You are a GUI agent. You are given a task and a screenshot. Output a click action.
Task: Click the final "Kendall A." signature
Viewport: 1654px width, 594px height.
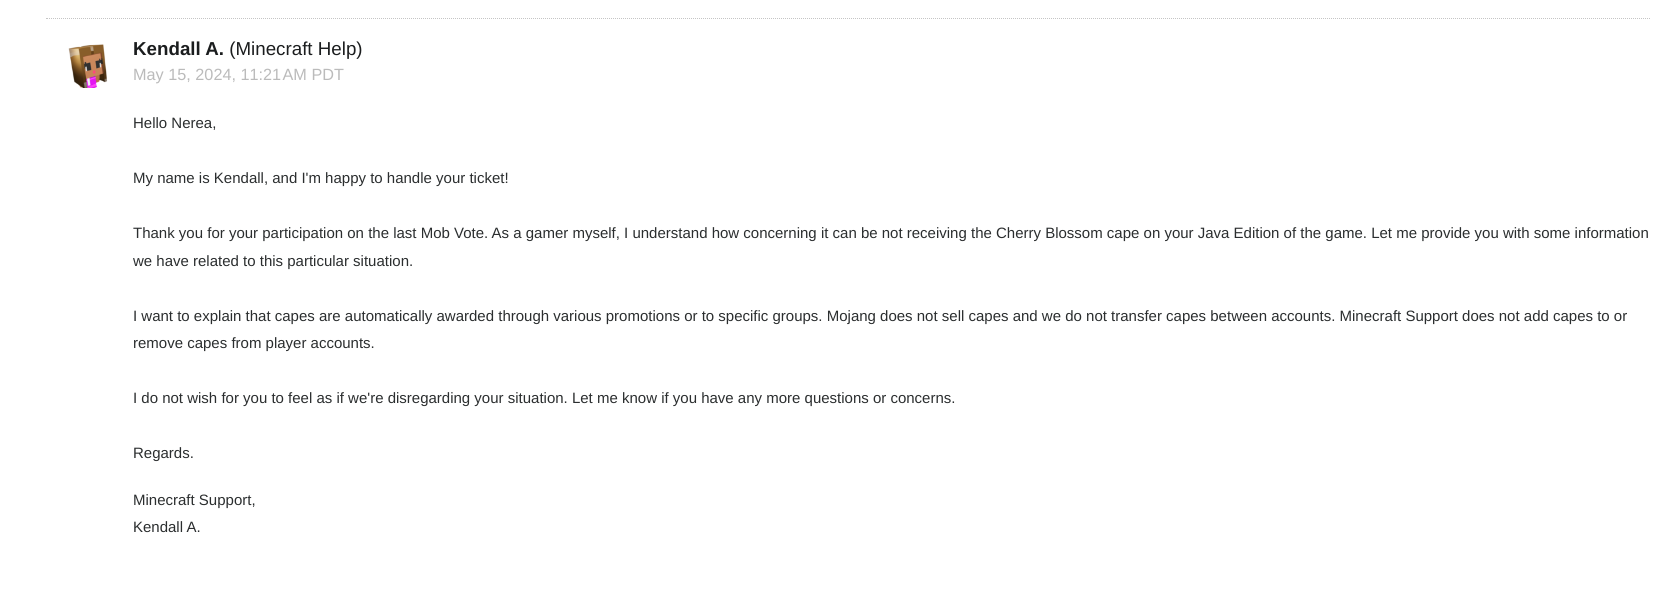(166, 527)
